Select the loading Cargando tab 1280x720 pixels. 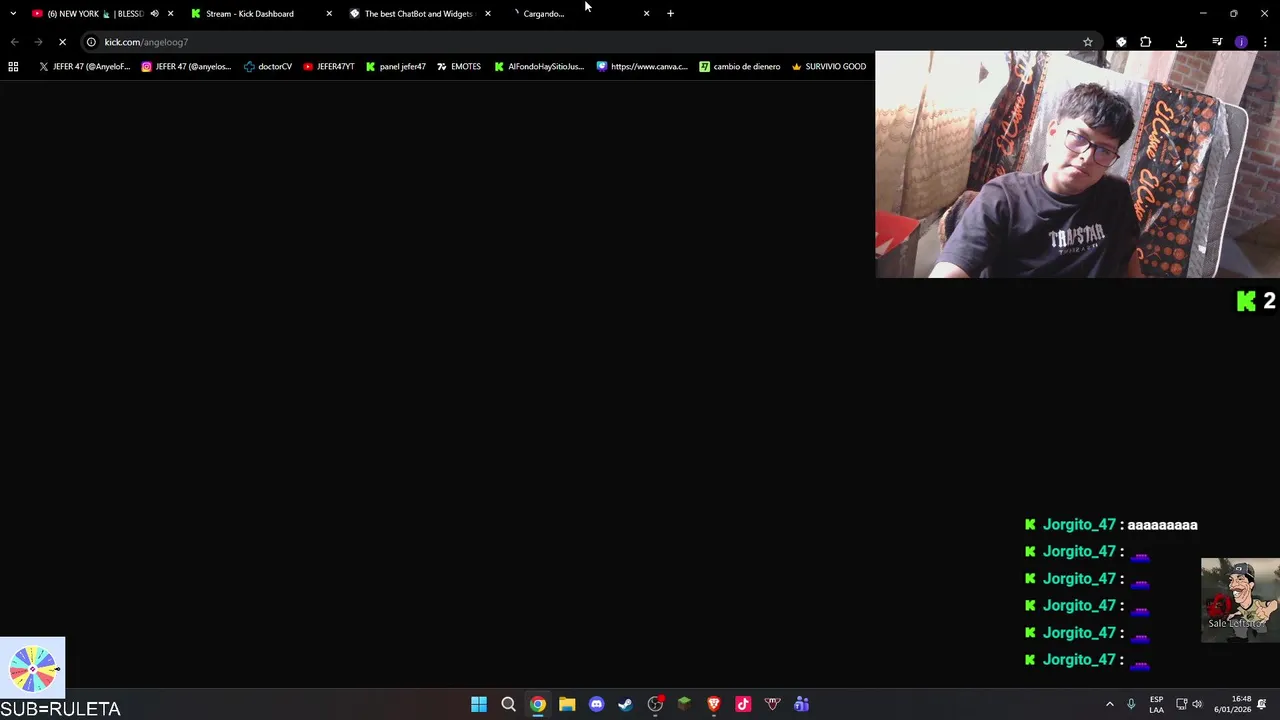click(x=544, y=14)
